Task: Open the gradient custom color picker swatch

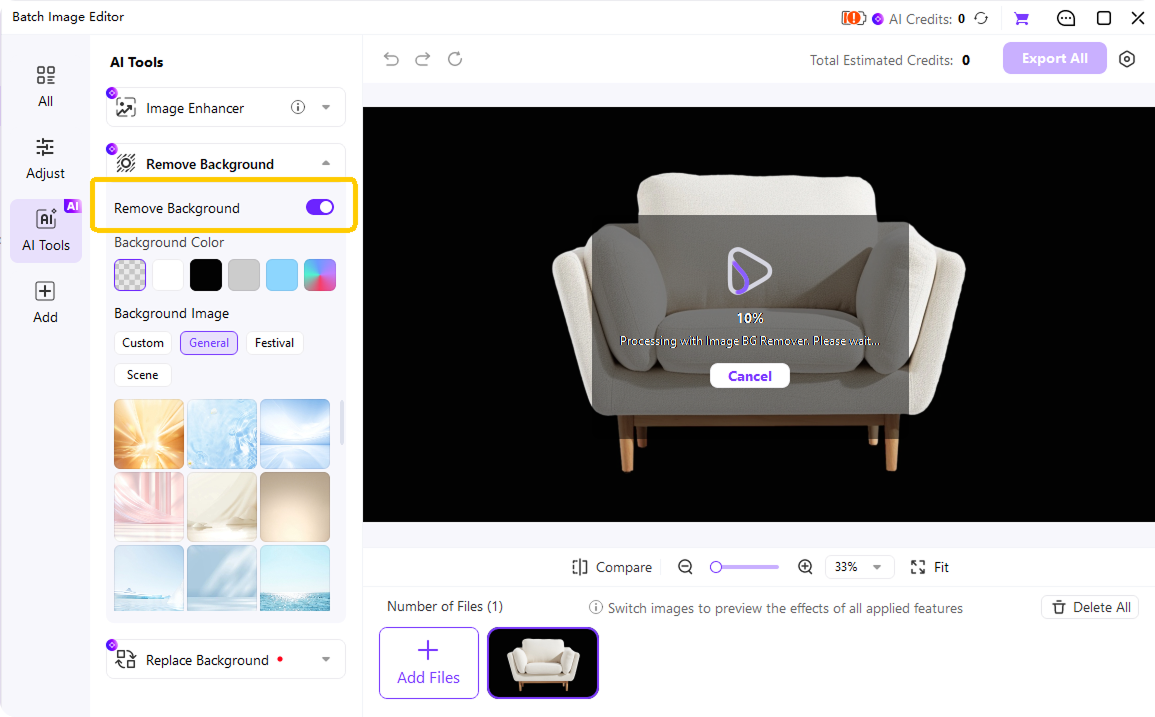Action: pos(320,275)
